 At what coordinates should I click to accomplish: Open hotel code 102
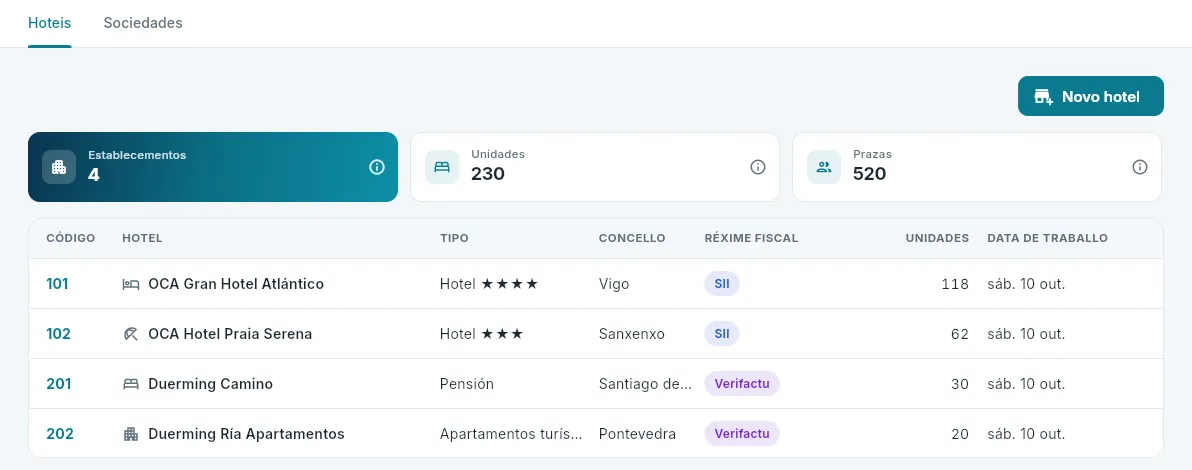59,335
